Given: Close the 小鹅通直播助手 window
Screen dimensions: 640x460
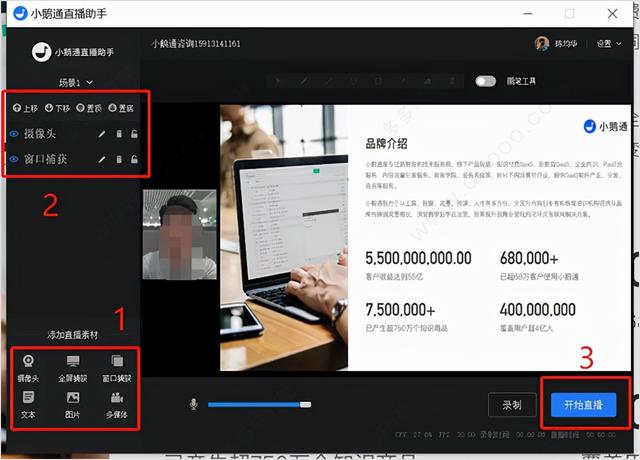Looking at the screenshot, I should coord(612,13).
